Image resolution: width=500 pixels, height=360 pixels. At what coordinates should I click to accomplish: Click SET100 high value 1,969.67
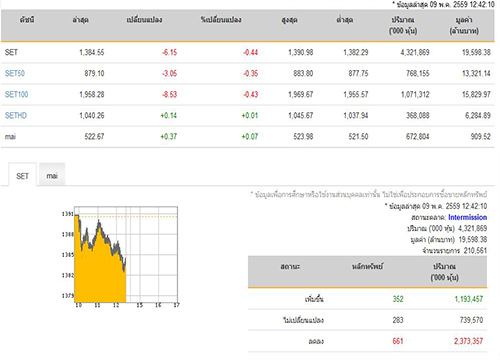pyautogui.click(x=301, y=94)
